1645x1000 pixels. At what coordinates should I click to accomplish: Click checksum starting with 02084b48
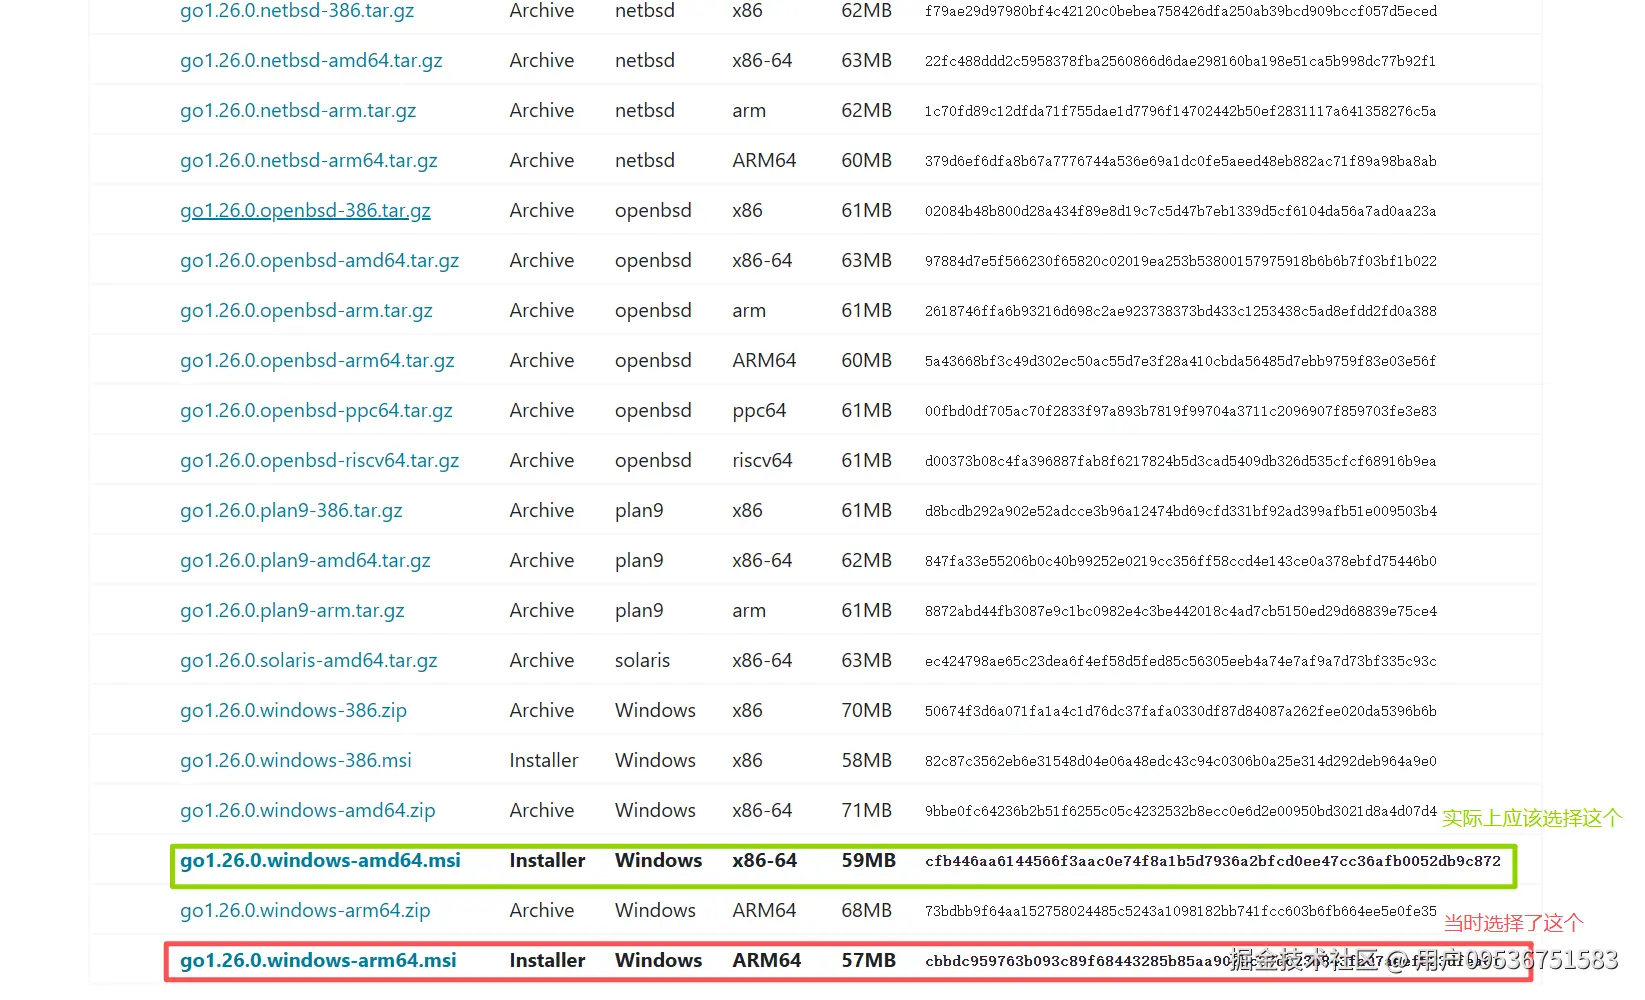pos(1181,211)
